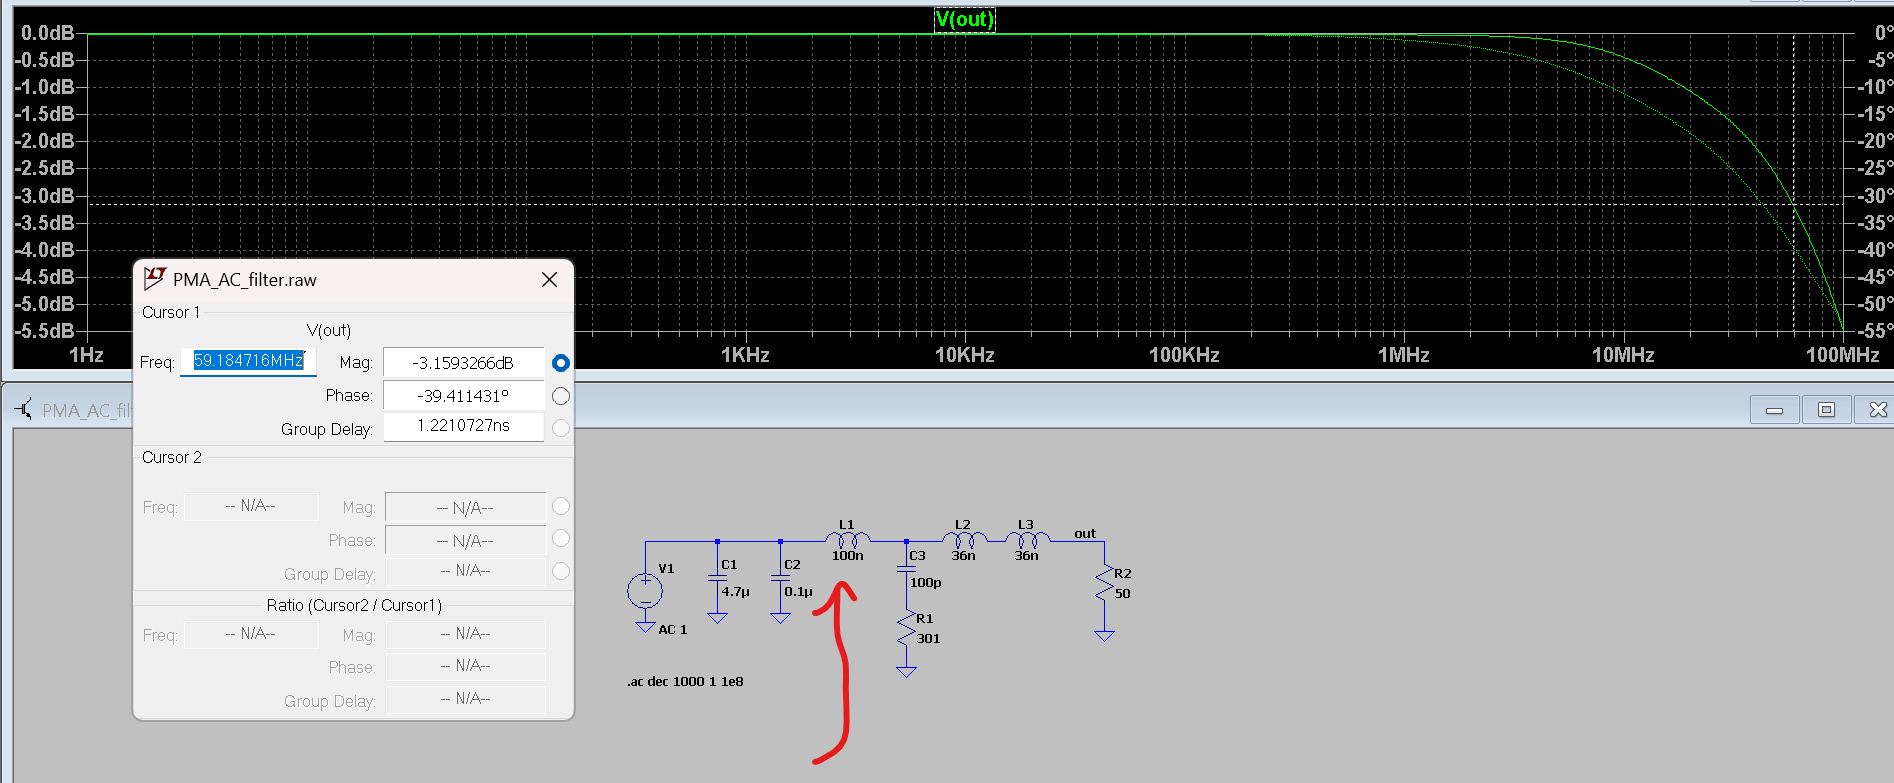This screenshot has width=1894, height=783.
Task: Click the 10MHz frequency axis label
Action: coord(1623,355)
